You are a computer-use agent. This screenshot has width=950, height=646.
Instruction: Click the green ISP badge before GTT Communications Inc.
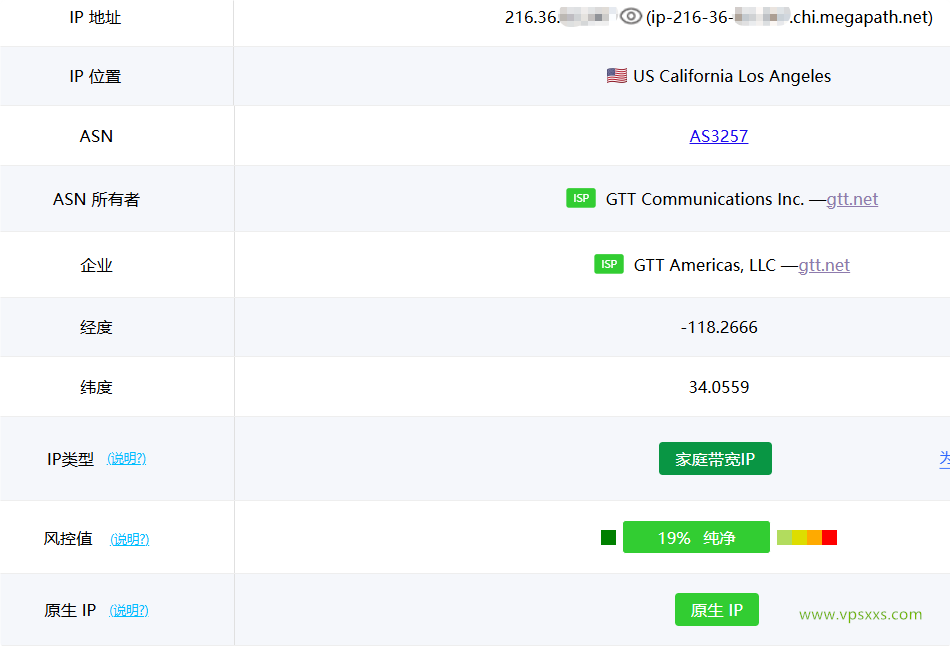coord(580,198)
